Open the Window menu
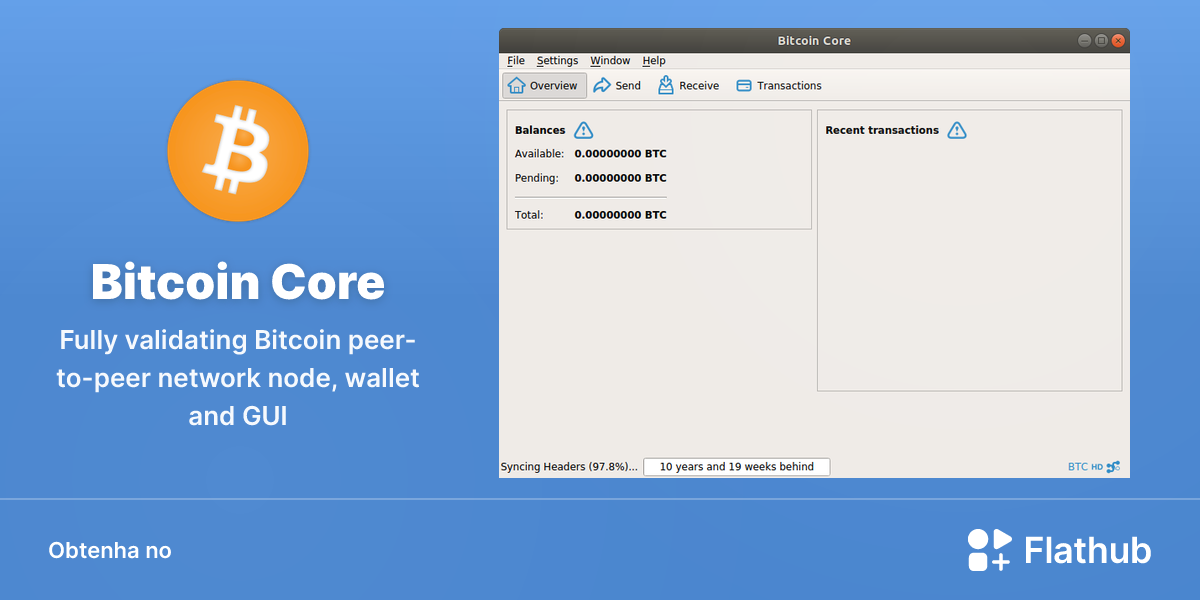Image resolution: width=1200 pixels, height=600 pixels. coord(610,60)
